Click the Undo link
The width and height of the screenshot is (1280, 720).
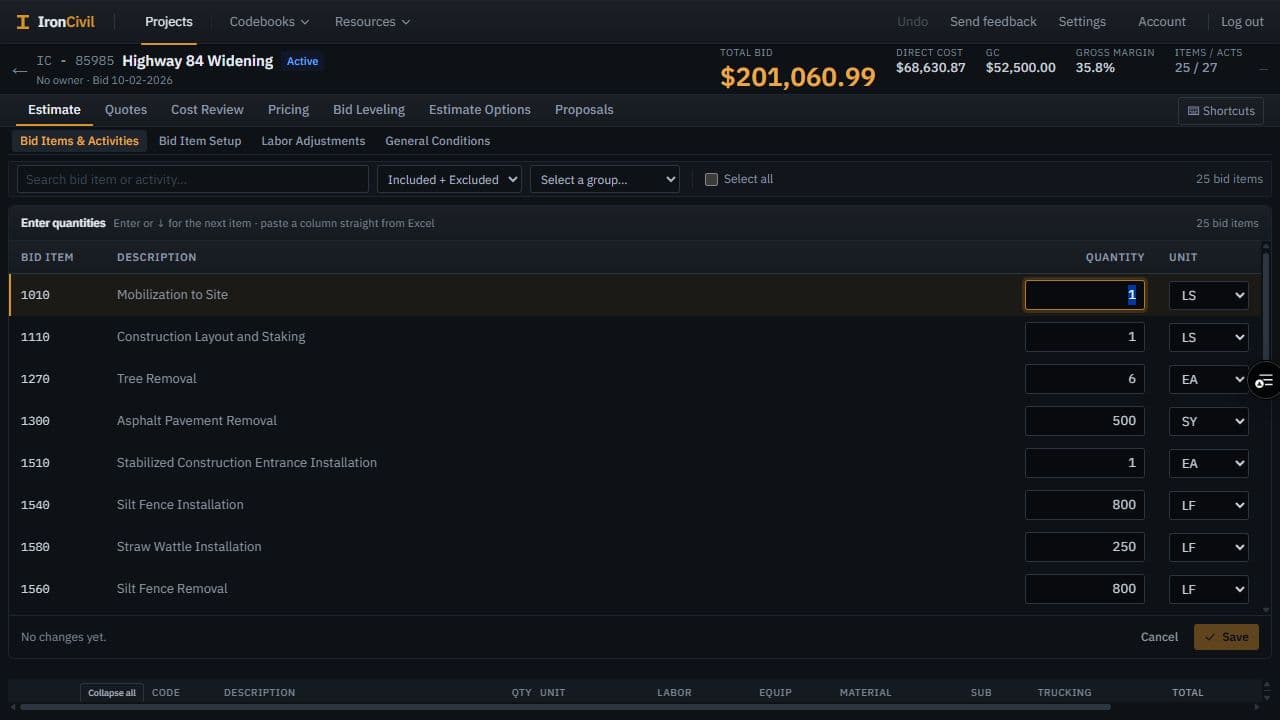912,22
